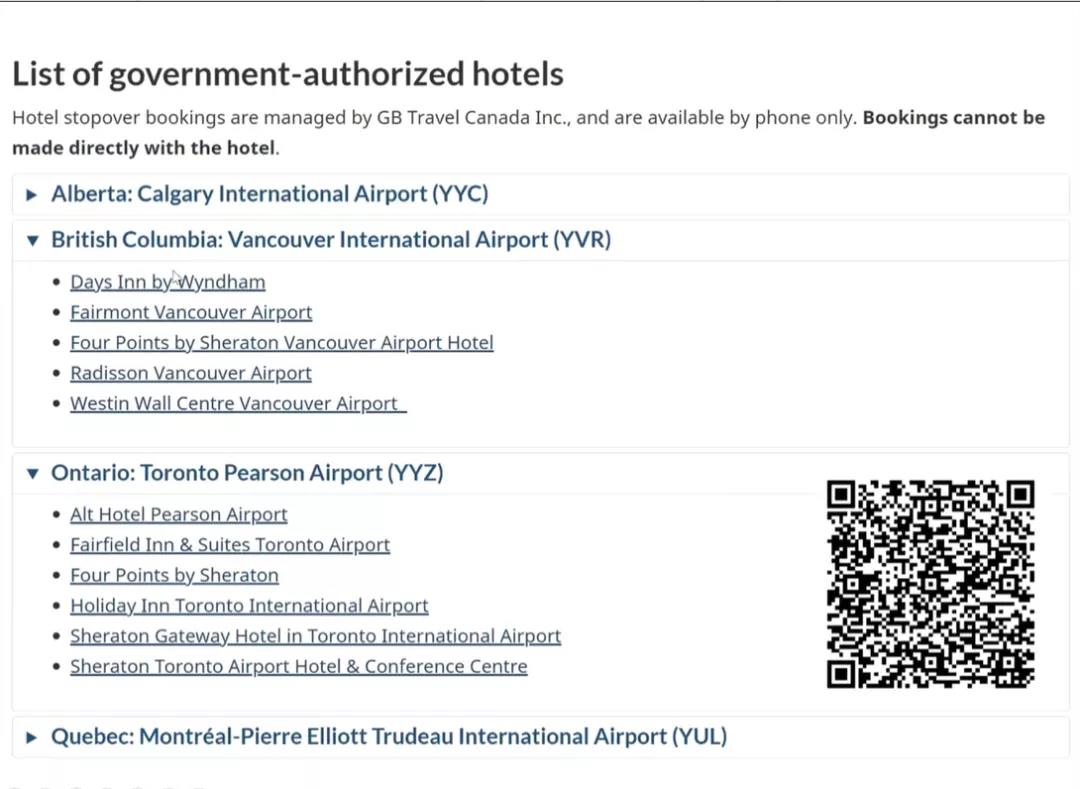Visit Four Points by Sheraton Vancouver Airport Hotel
The height and width of the screenshot is (789, 1080).
point(282,343)
